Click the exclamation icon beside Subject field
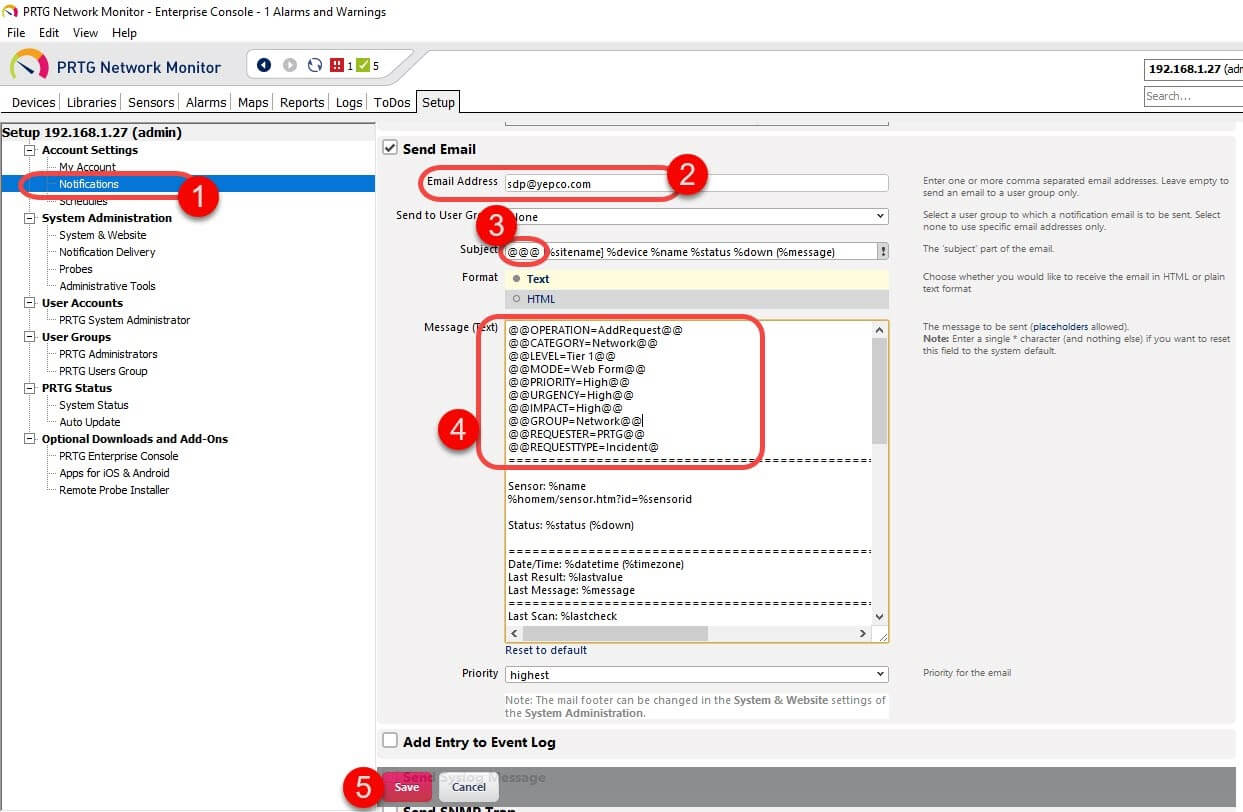The height and width of the screenshot is (812, 1243). coord(883,252)
